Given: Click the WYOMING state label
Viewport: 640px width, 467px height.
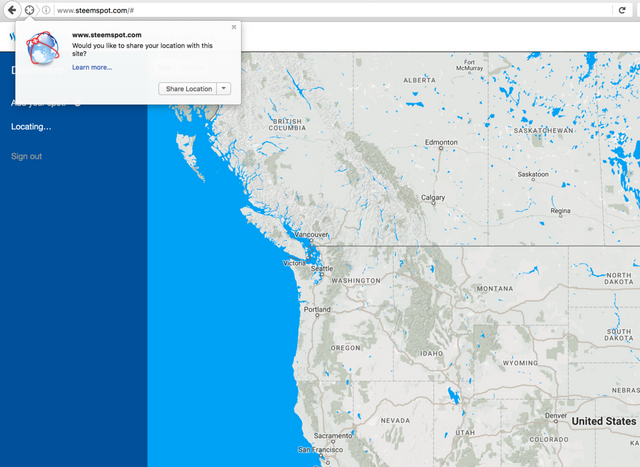Looking at the screenshot, I should click(520, 363).
